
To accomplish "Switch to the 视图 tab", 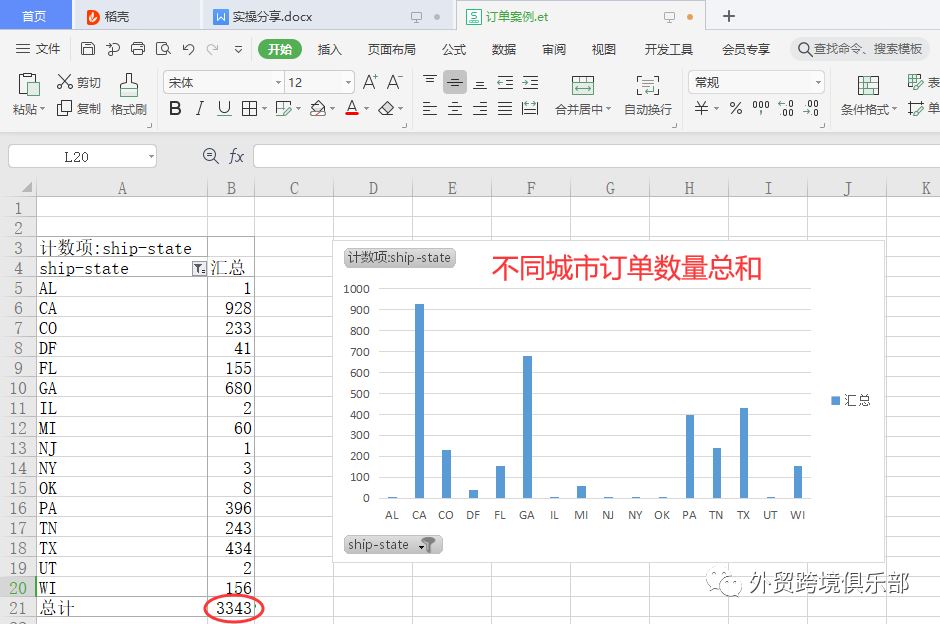I will click(x=604, y=49).
